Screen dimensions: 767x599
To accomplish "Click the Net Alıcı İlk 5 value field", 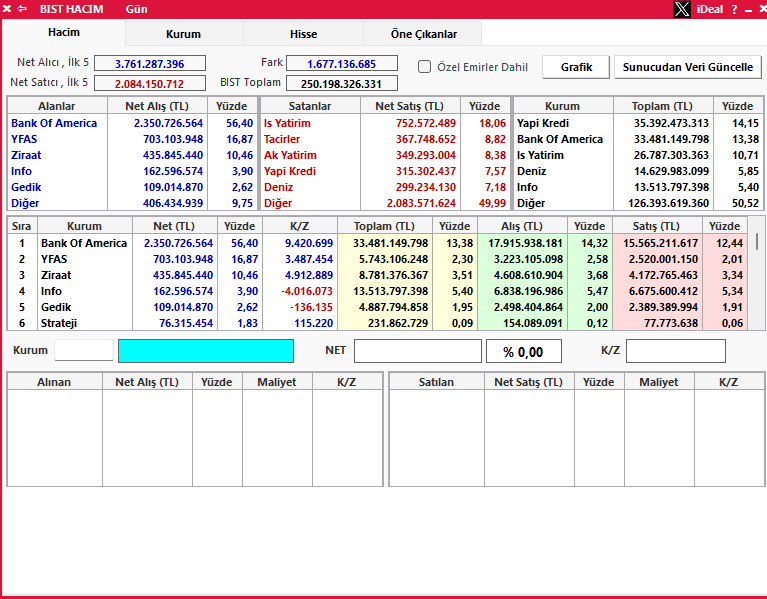I will click(x=150, y=64).
